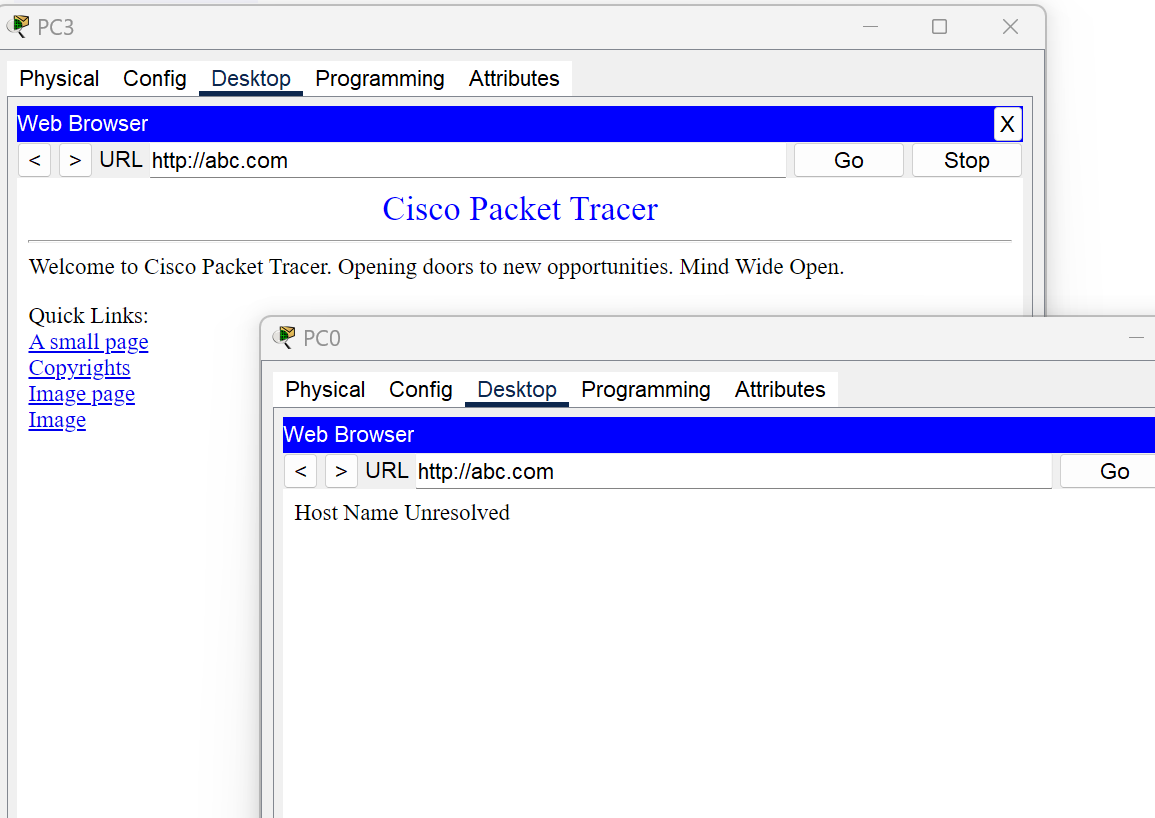Maximize the PC3 window
The image size is (1155, 818).
pyautogui.click(x=939, y=27)
